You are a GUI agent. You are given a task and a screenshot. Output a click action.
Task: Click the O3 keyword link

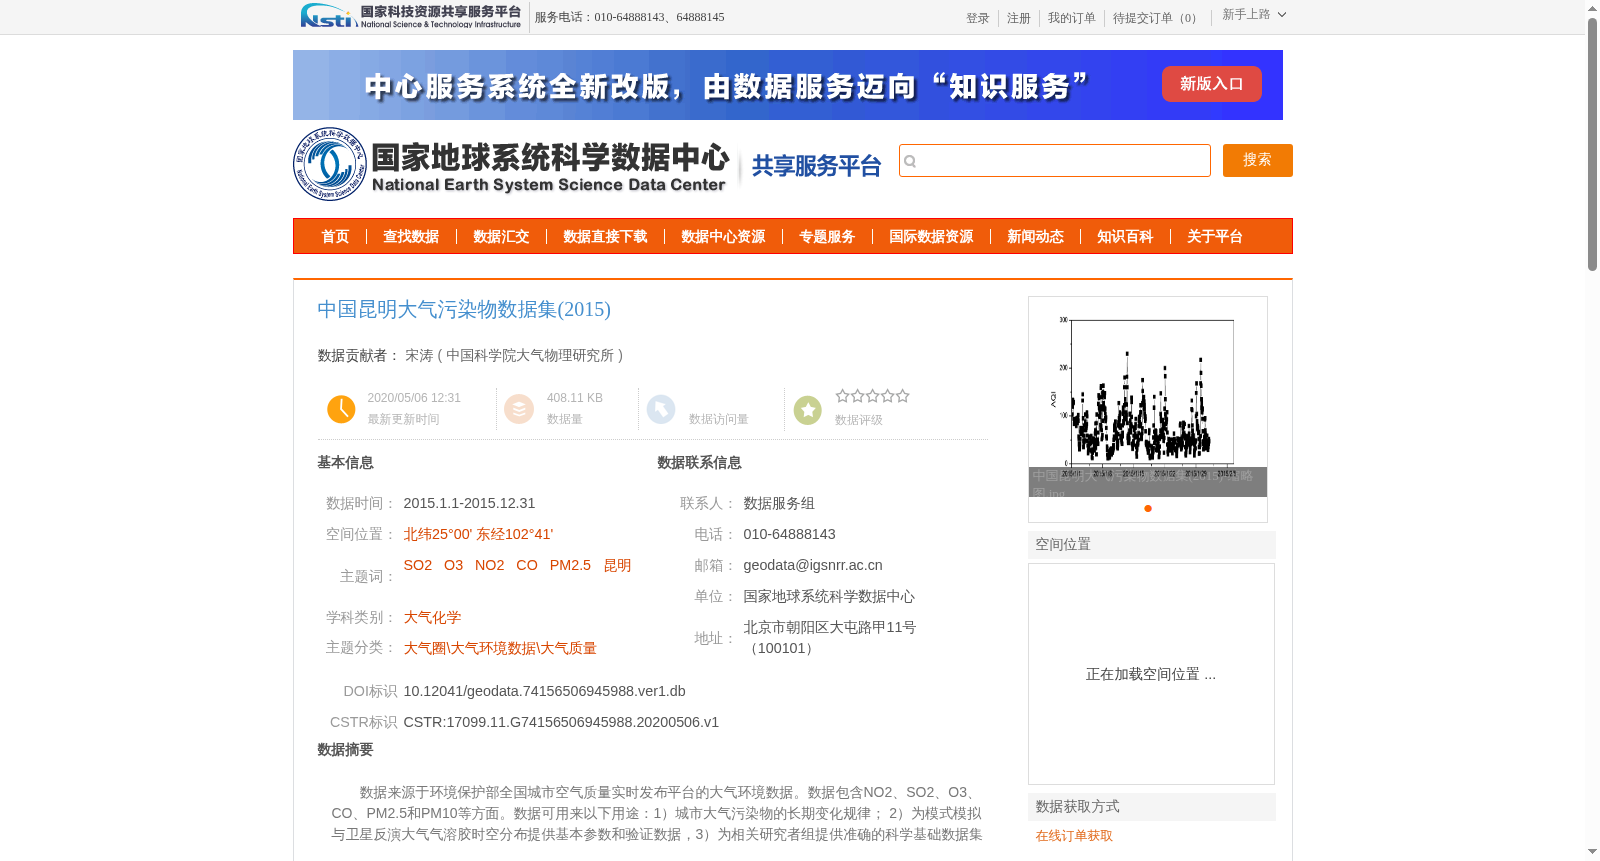pyautogui.click(x=454, y=565)
